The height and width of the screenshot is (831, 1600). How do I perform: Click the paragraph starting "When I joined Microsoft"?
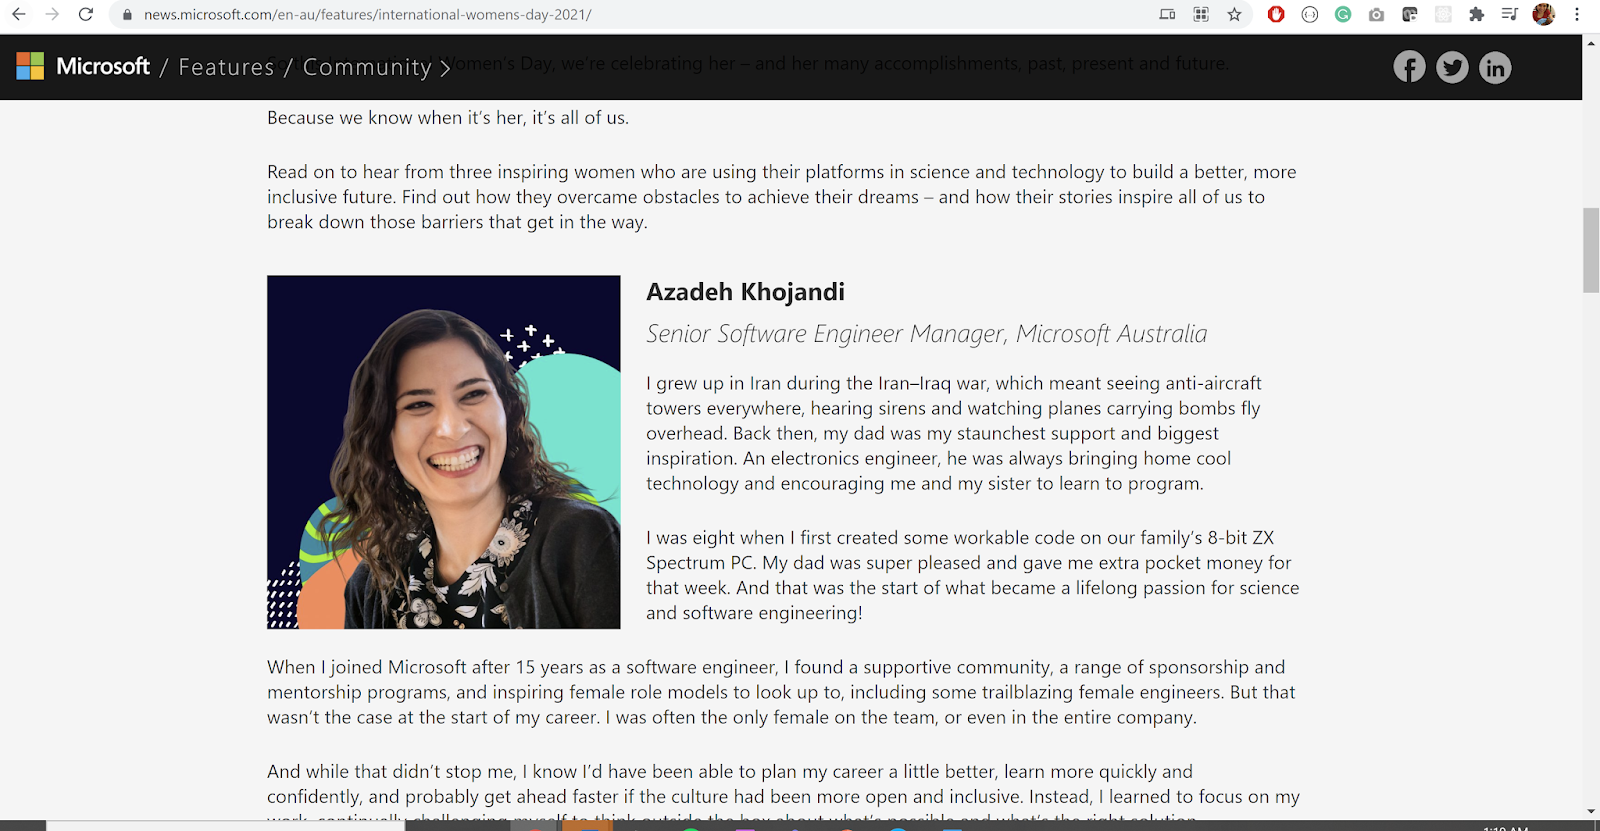(781, 692)
